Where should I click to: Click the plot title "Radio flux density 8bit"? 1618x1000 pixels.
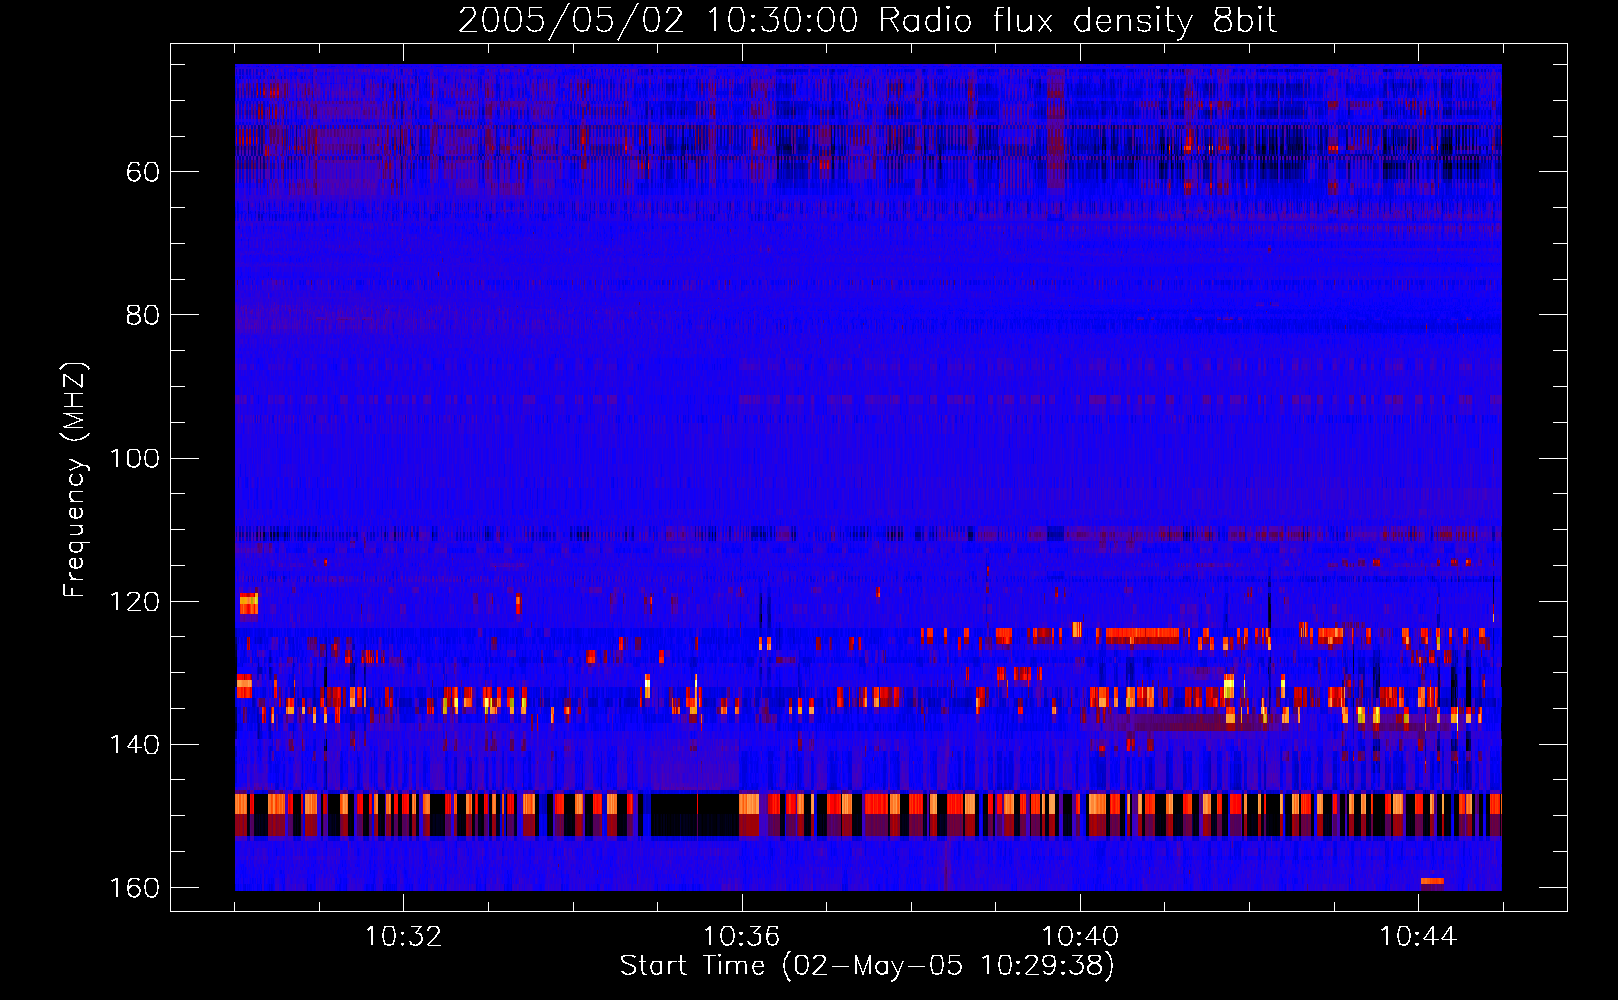click(1078, 21)
